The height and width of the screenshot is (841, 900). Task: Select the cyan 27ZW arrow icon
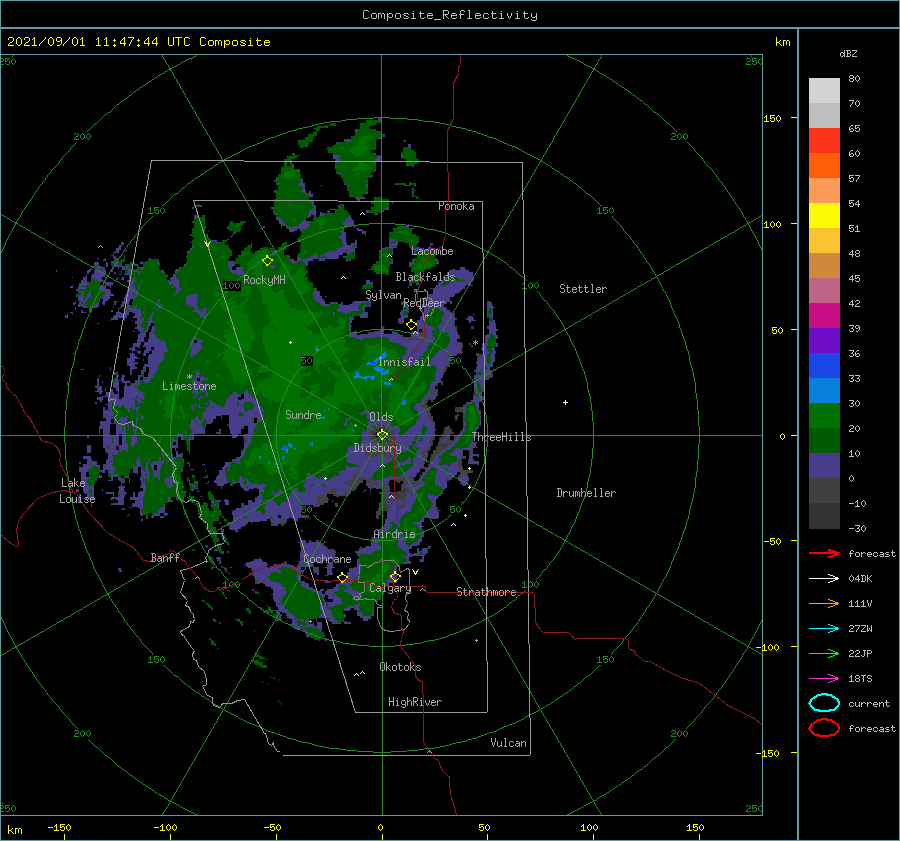click(824, 628)
